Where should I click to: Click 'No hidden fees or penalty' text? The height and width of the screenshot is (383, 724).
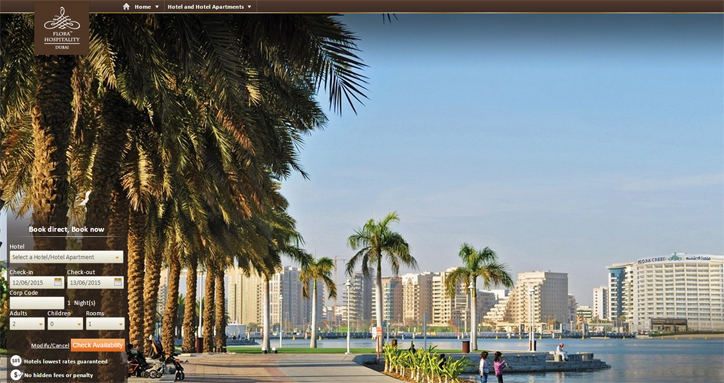59,375
